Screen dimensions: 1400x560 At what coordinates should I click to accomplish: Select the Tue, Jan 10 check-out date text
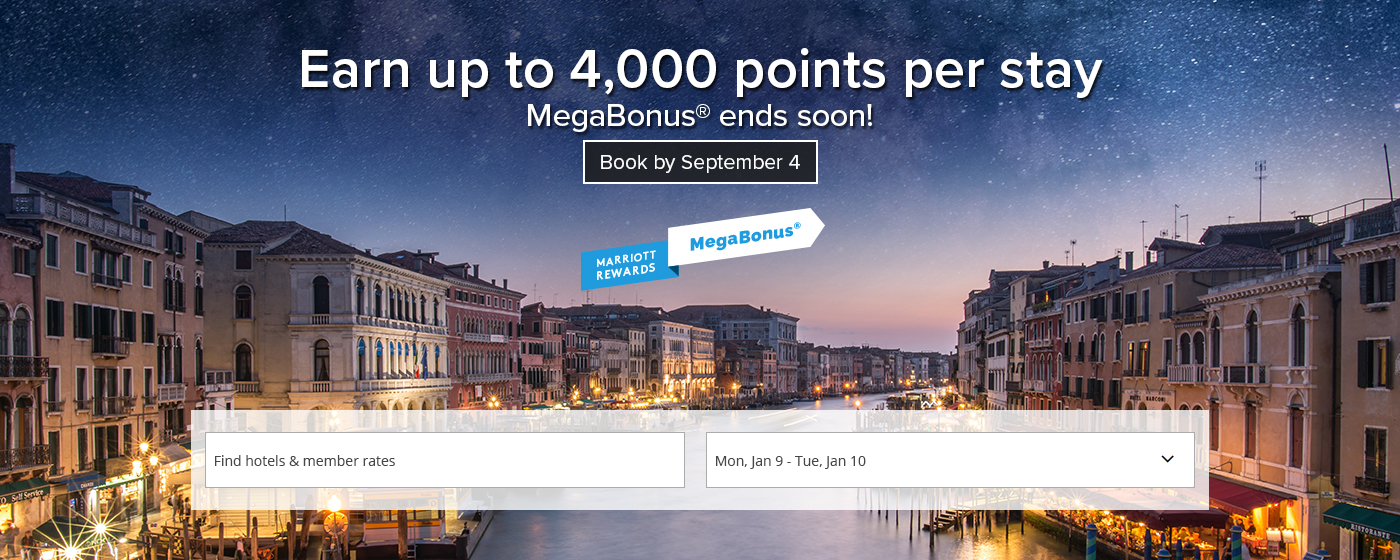pos(830,461)
